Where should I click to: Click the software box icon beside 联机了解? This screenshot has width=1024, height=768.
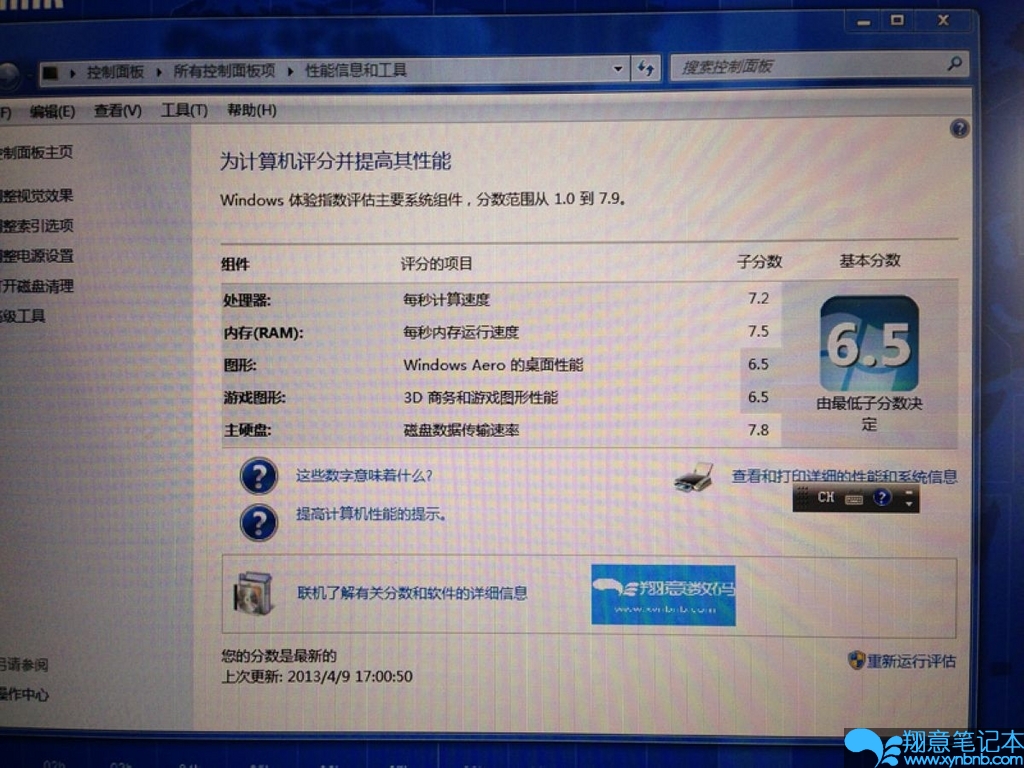(x=255, y=593)
